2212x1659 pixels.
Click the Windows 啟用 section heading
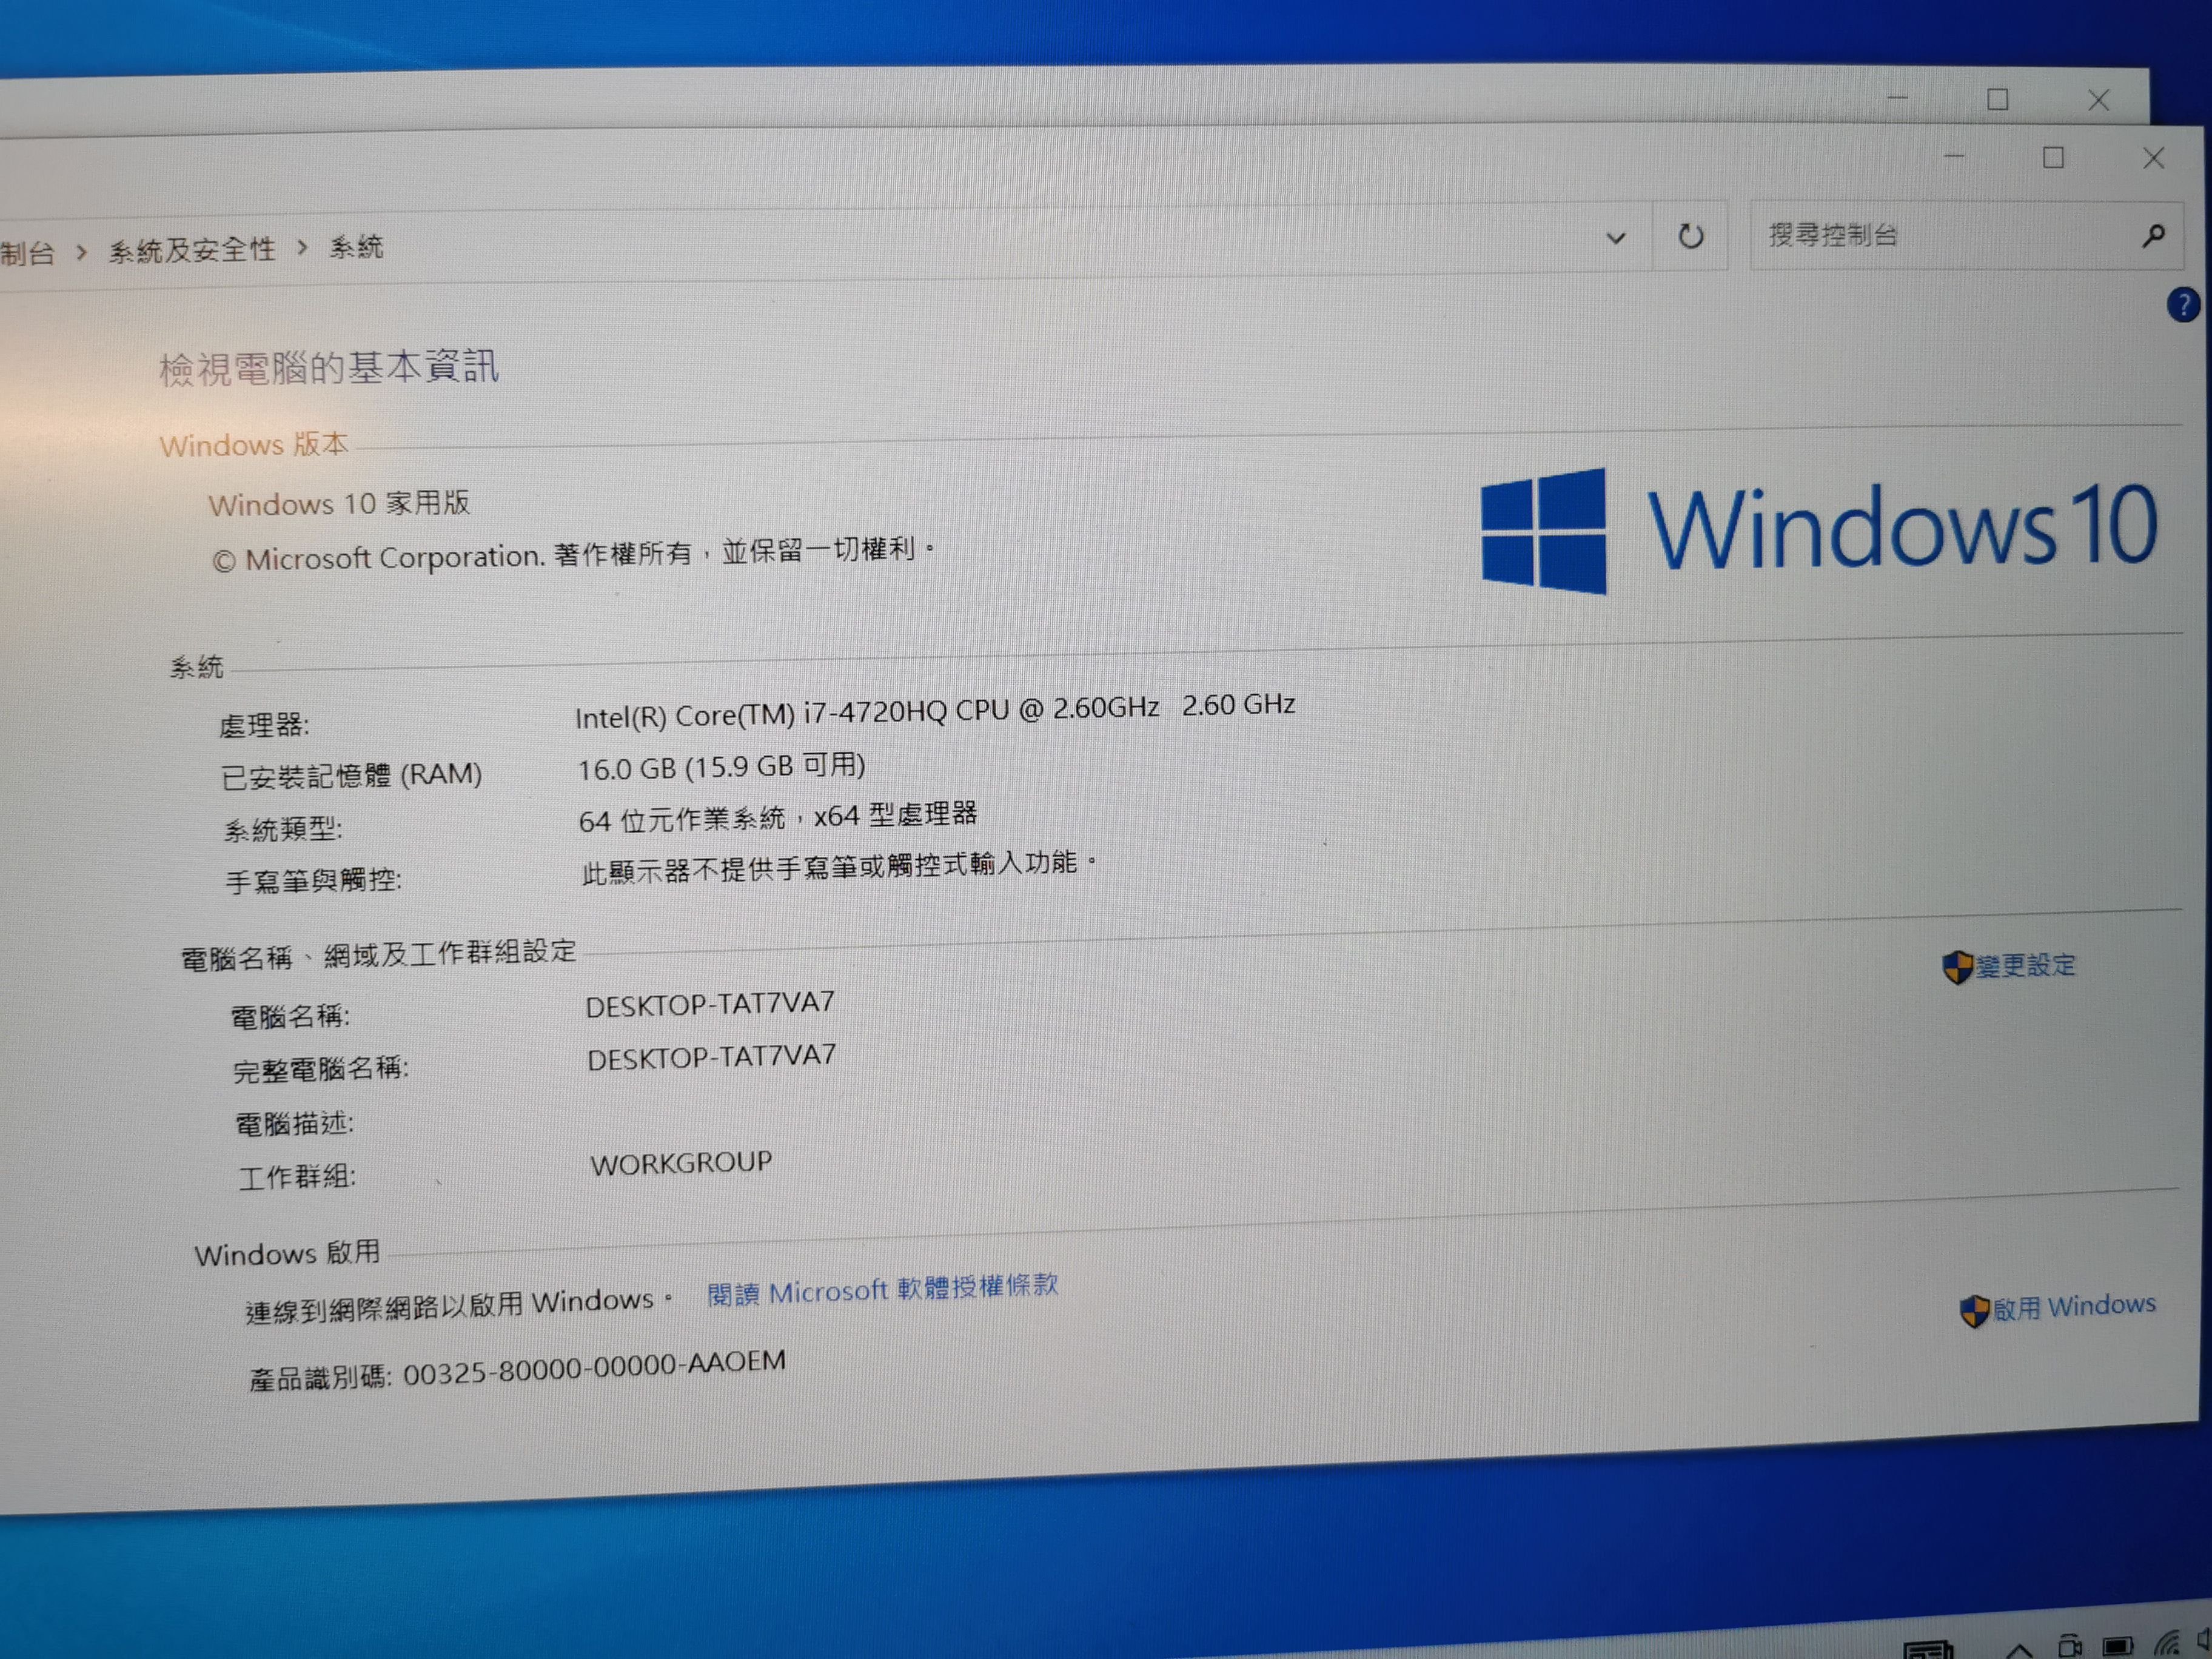[x=287, y=1253]
